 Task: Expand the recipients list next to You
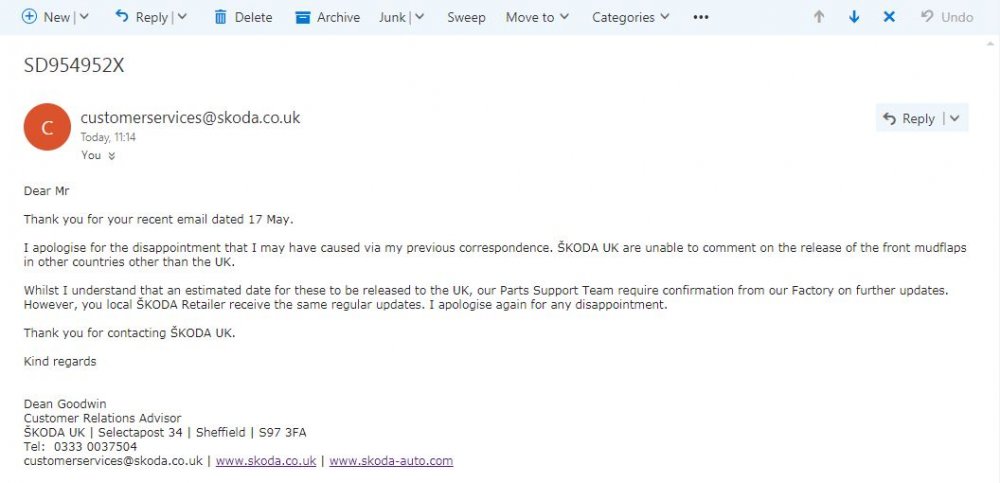(x=112, y=156)
